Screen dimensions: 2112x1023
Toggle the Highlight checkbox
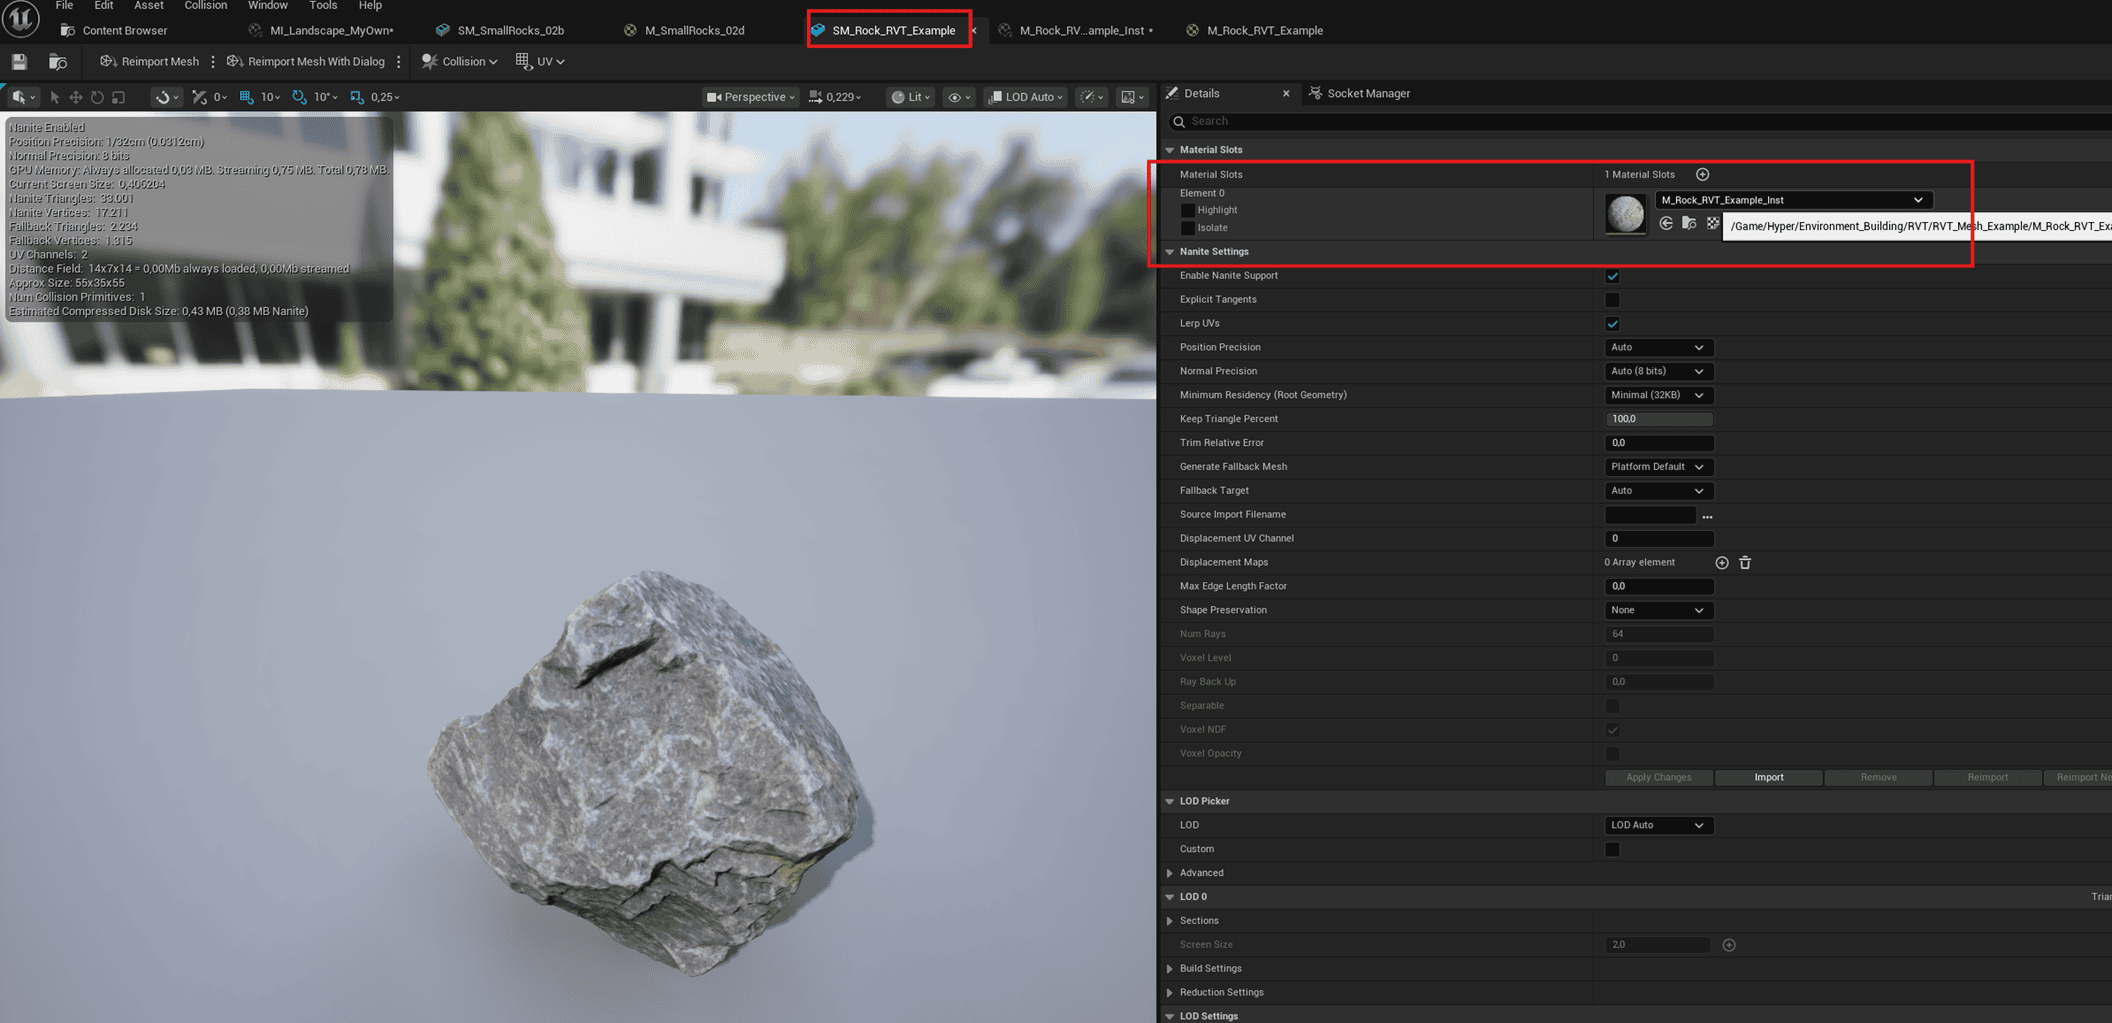1187,210
